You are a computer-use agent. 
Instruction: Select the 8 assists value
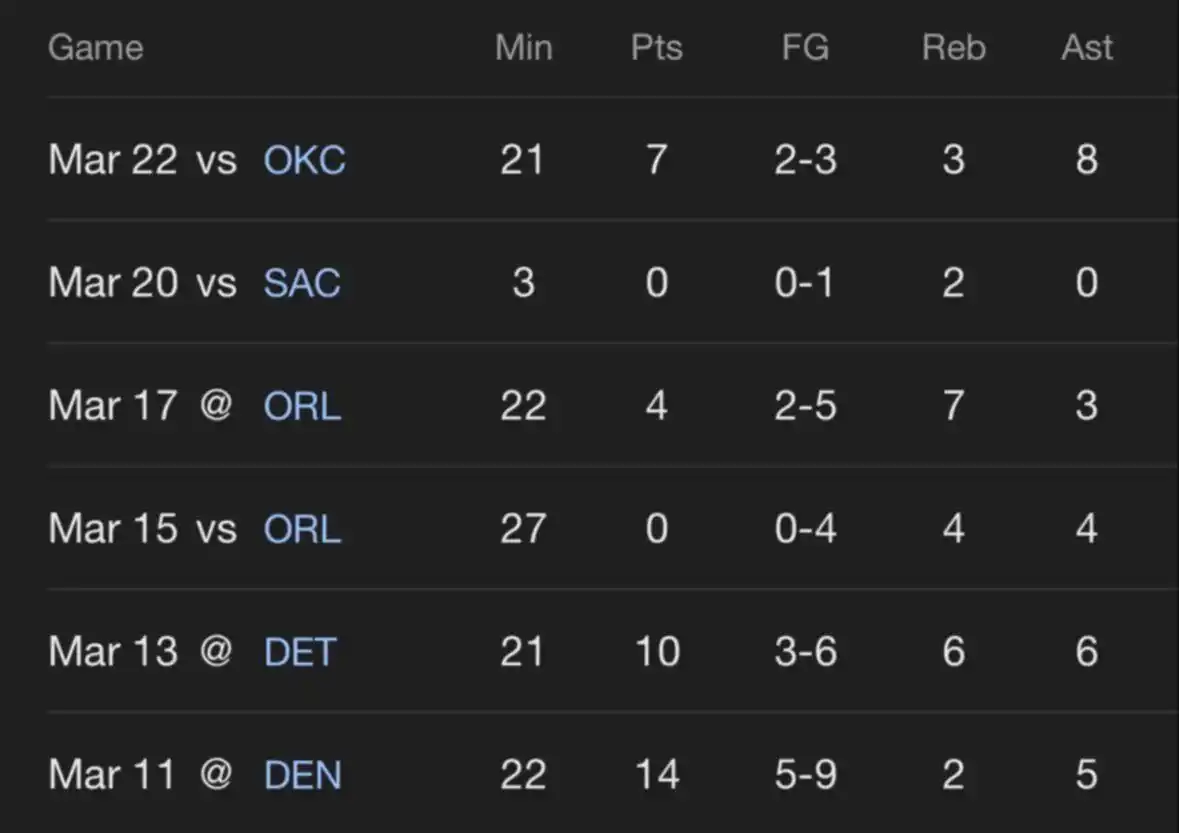(x=1087, y=160)
